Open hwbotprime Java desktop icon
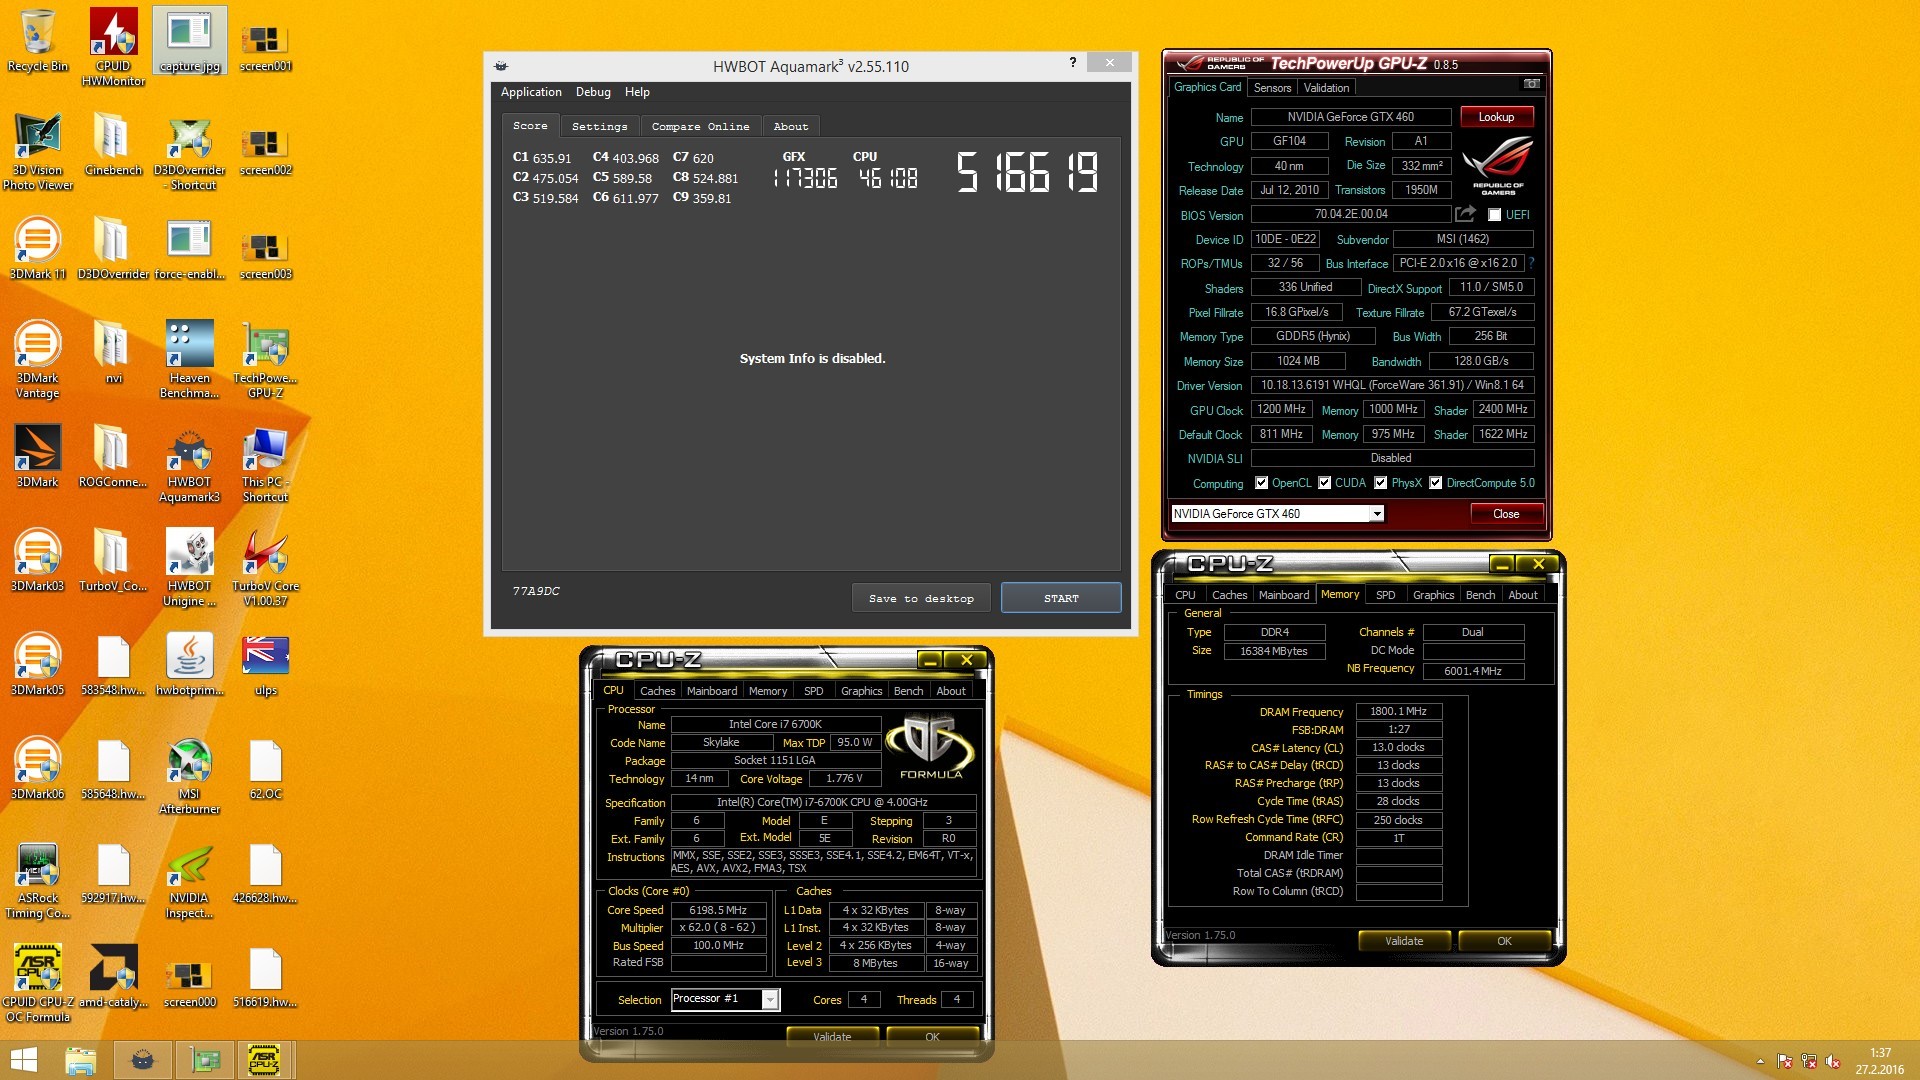Screen dimensions: 1920x1080 click(x=189, y=664)
